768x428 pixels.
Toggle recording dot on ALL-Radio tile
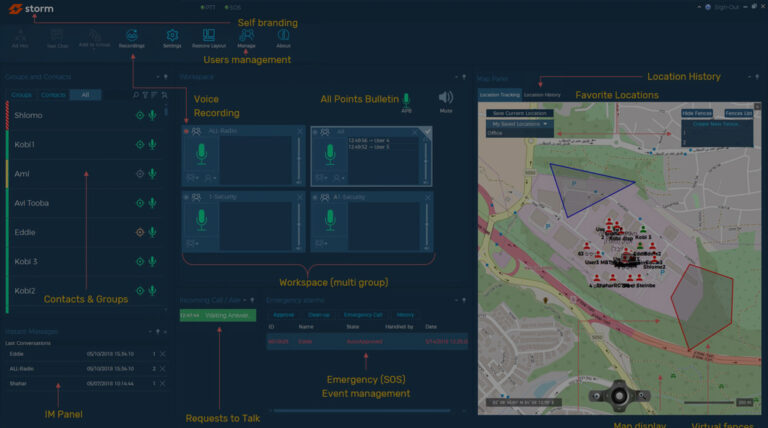186,131
